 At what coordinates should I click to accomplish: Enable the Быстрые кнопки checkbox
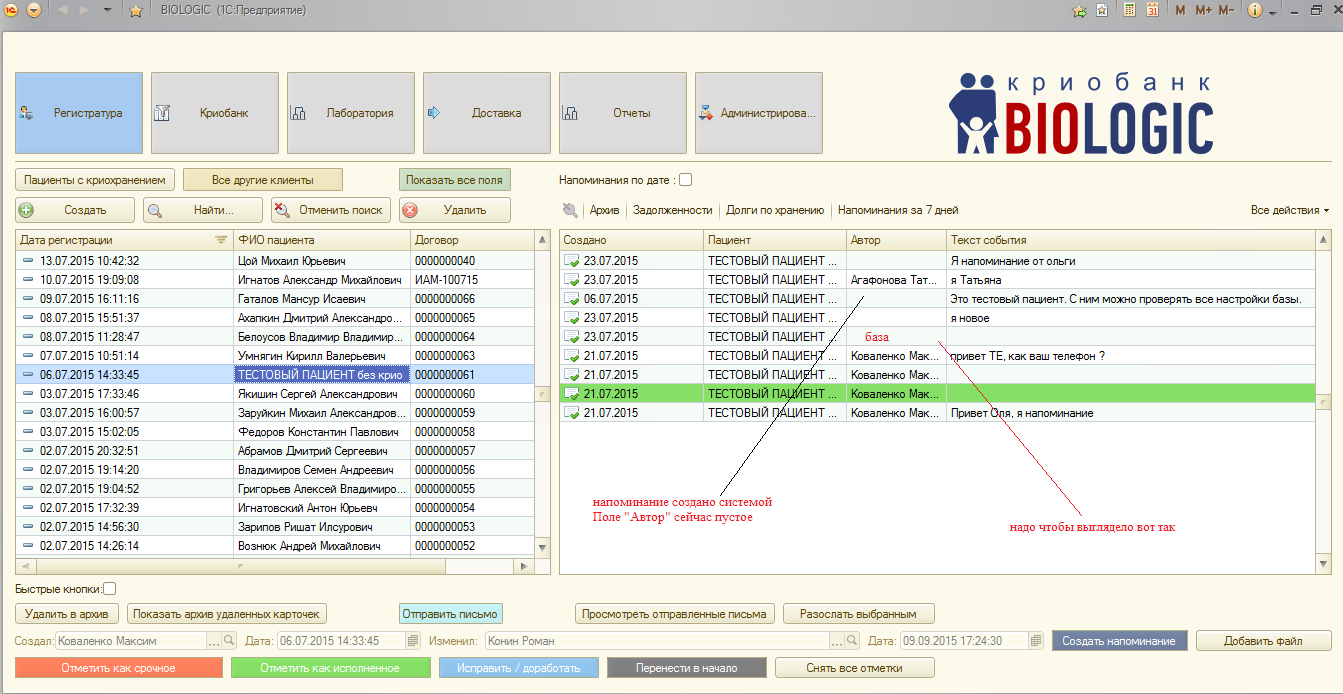[x=110, y=589]
